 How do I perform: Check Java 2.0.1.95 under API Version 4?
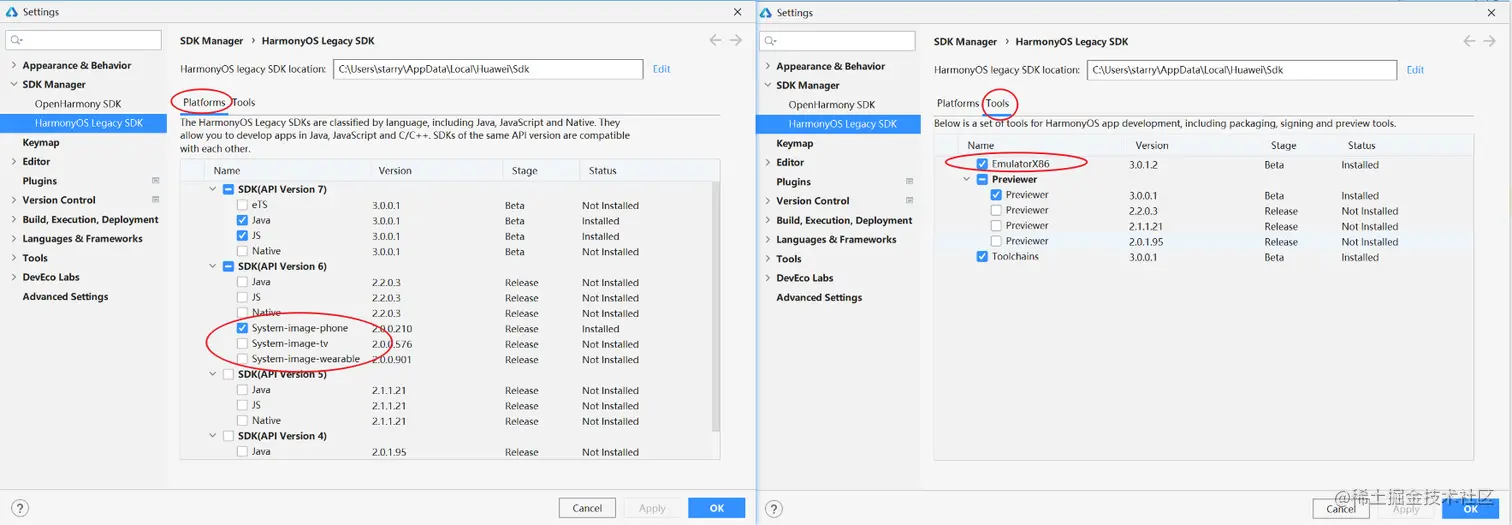pyautogui.click(x=242, y=452)
